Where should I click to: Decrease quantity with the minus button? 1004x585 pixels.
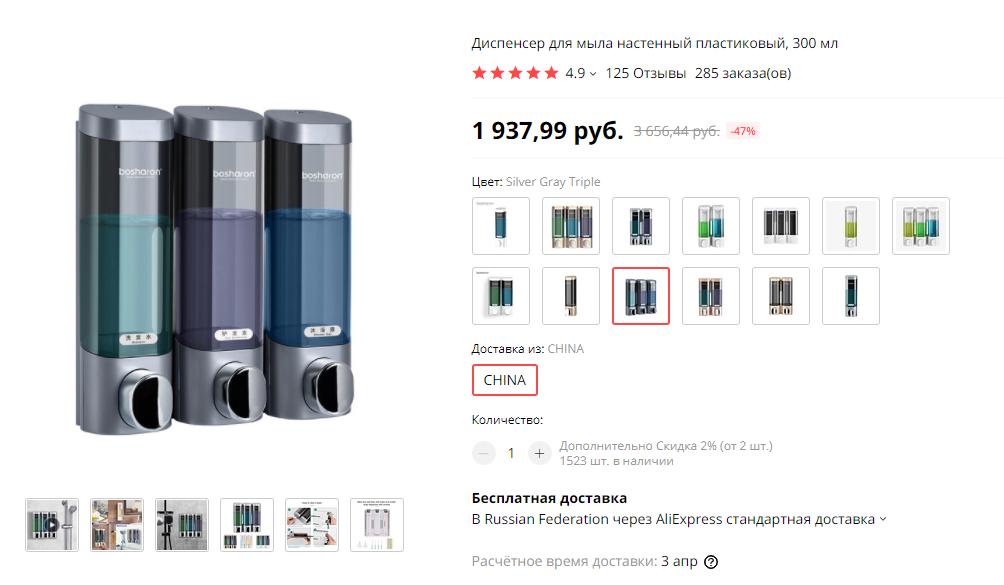pyautogui.click(x=484, y=453)
